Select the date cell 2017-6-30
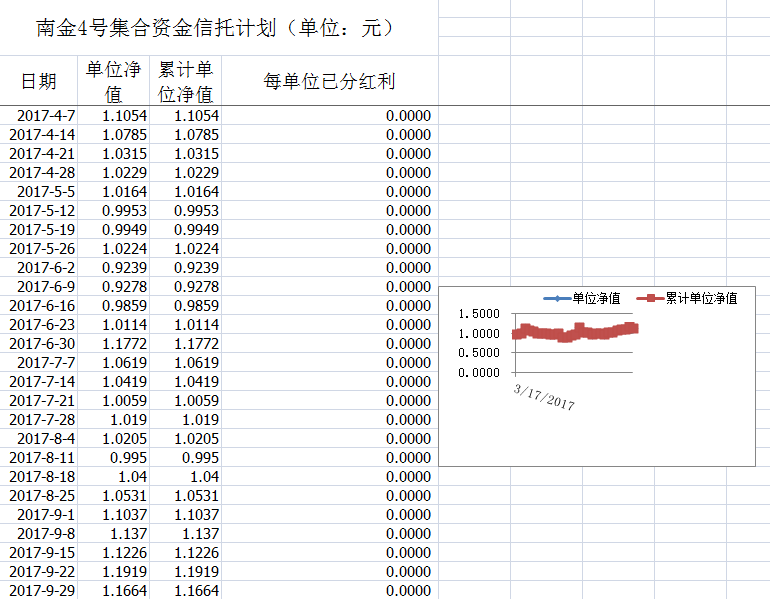The height and width of the screenshot is (599, 770). 41,344
